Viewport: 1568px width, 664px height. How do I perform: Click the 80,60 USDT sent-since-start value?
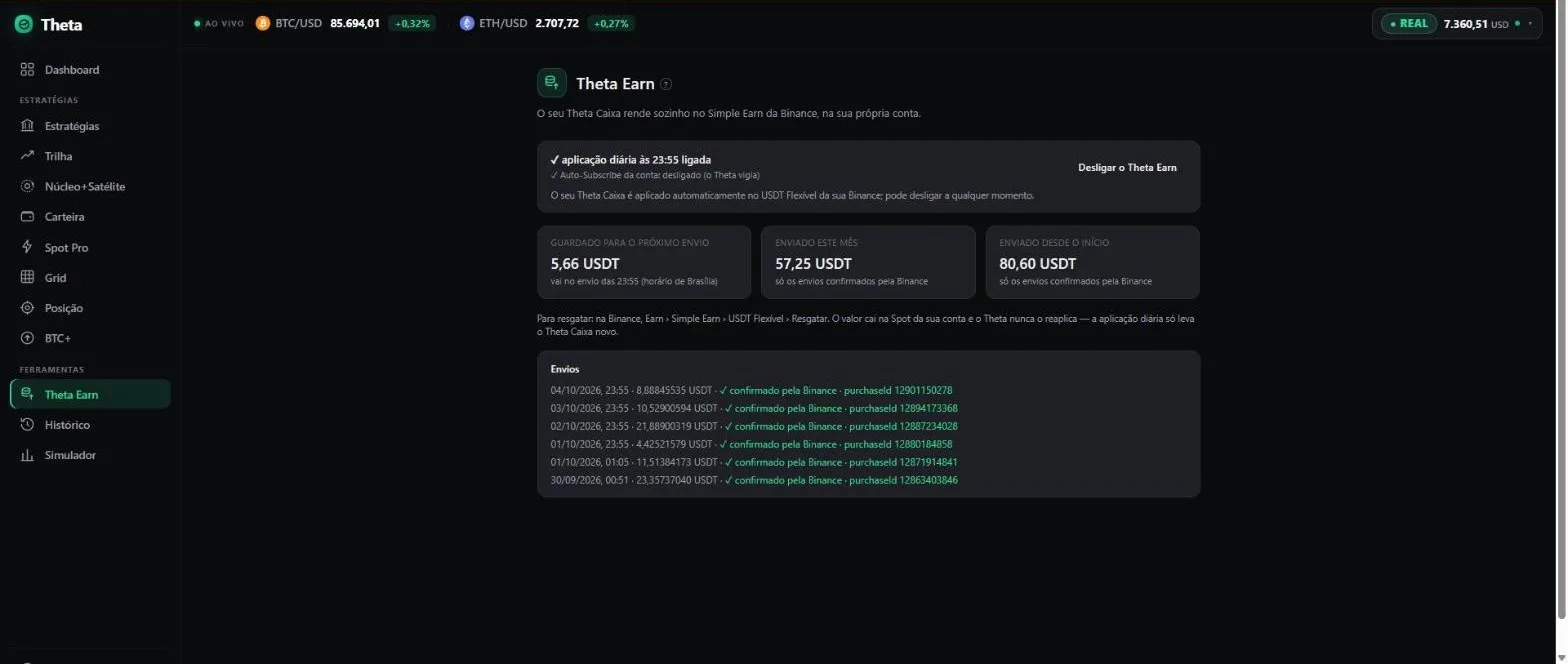tap(1038, 264)
